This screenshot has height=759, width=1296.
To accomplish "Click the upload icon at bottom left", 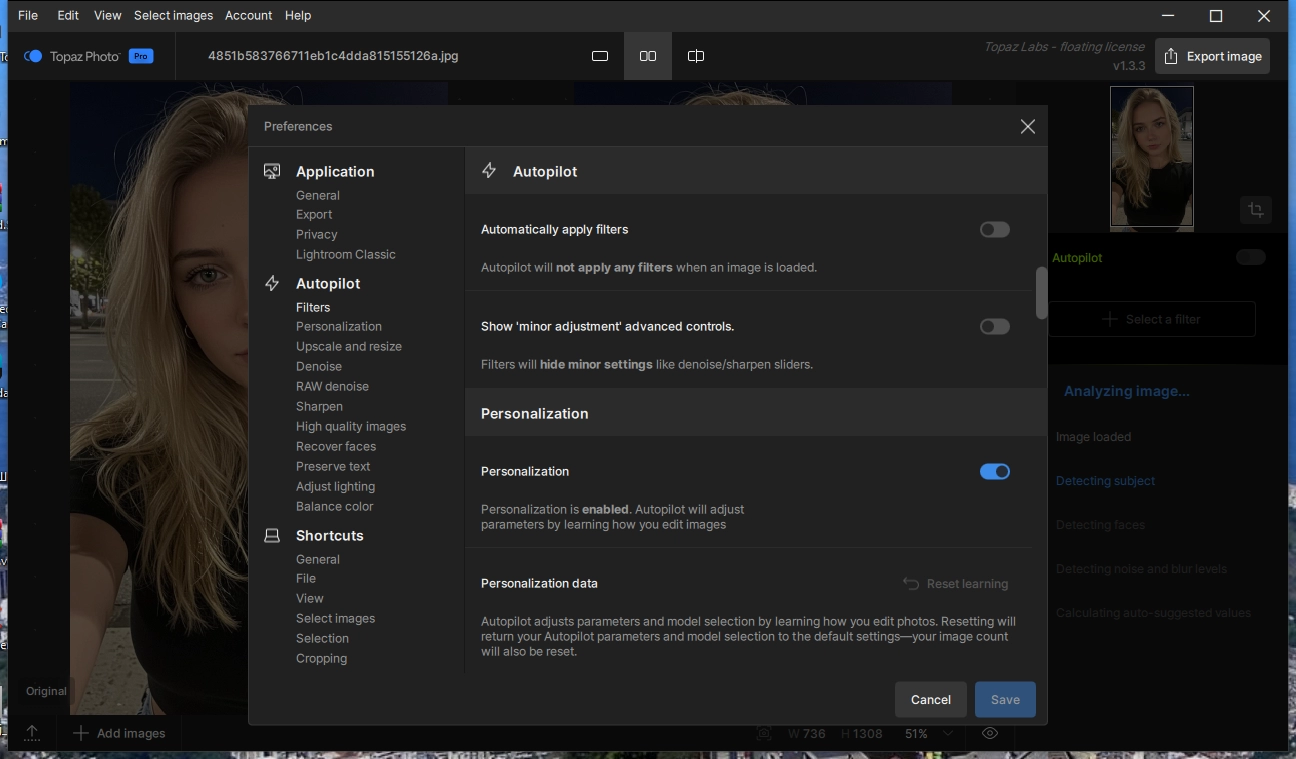I will [x=32, y=733].
